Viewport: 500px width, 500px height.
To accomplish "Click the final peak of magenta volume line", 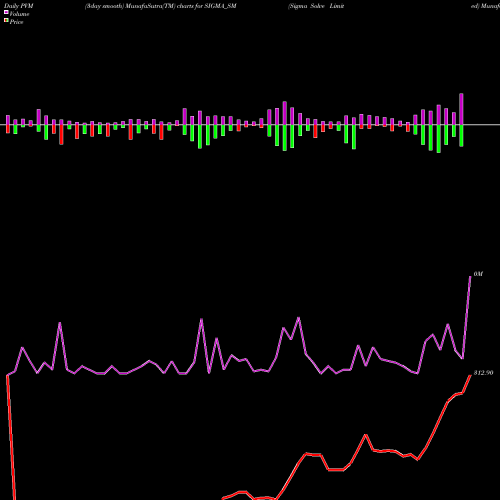I will (470, 277).
